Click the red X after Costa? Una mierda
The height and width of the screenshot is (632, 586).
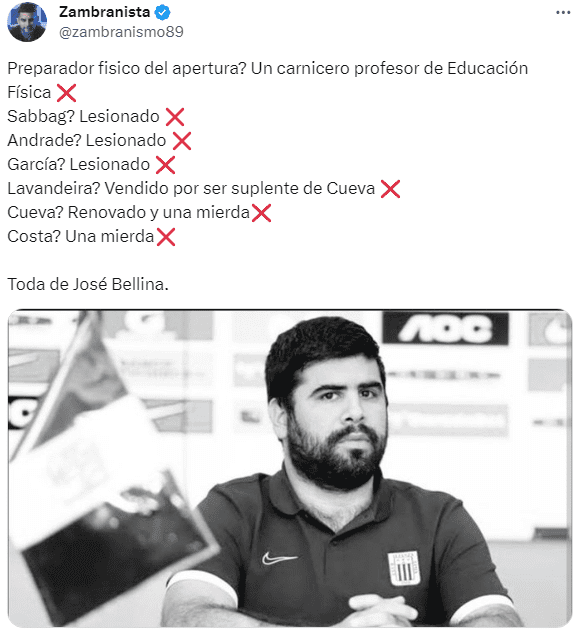166,237
